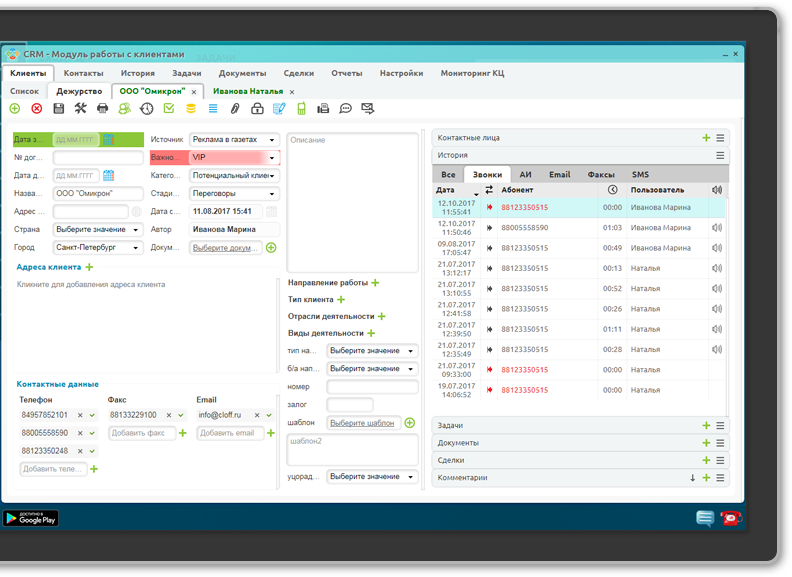This screenshot has height=577, width=792.
Task: Send fax with the fax machine icon
Action: click(323, 109)
